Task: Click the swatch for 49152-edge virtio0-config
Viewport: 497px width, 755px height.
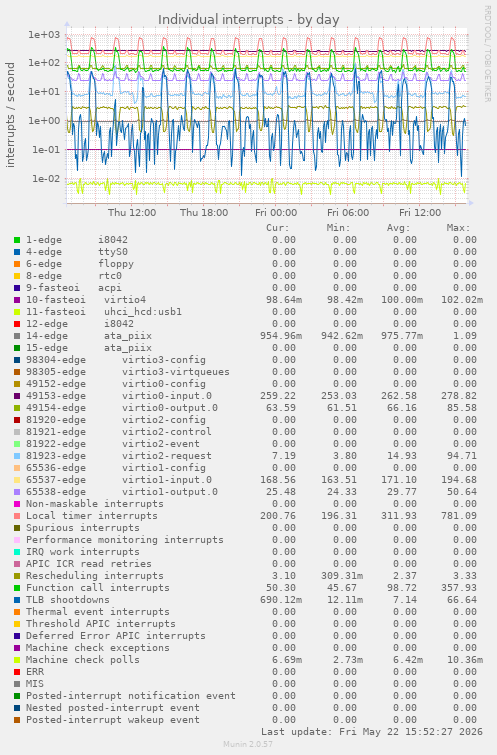Action: 17,384
